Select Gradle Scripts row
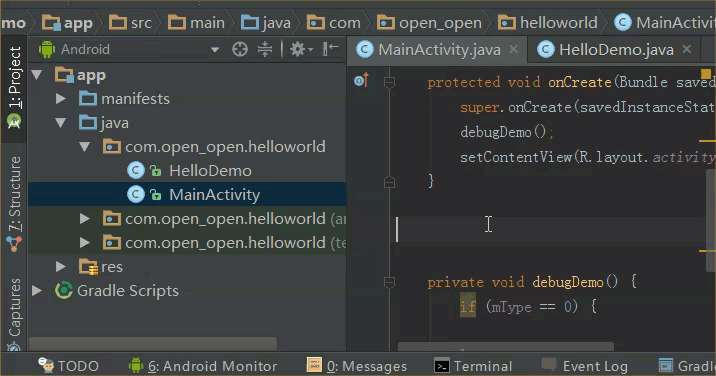The width and height of the screenshot is (716, 376). pos(187,290)
